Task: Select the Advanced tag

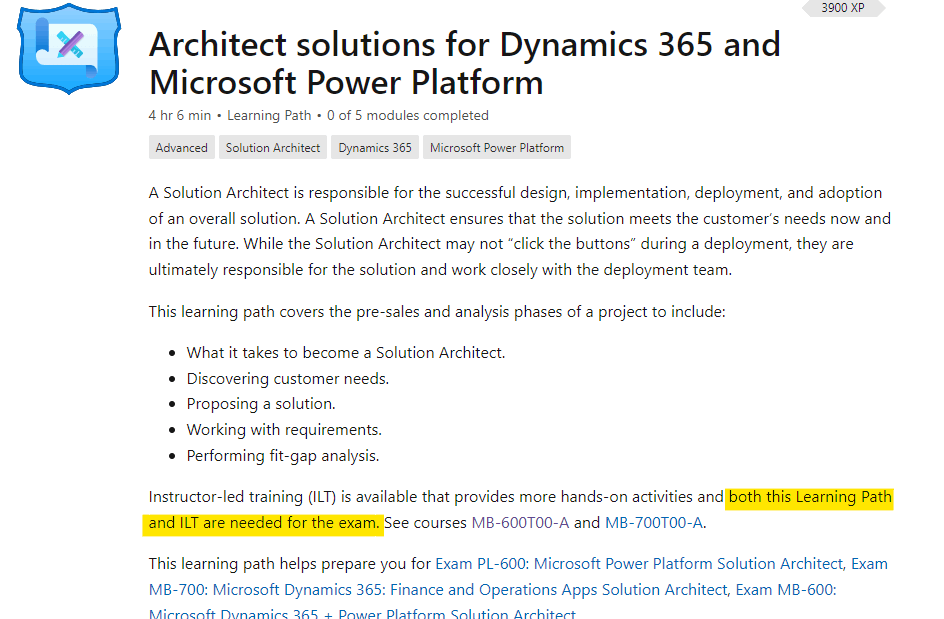Action: (182, 148)
